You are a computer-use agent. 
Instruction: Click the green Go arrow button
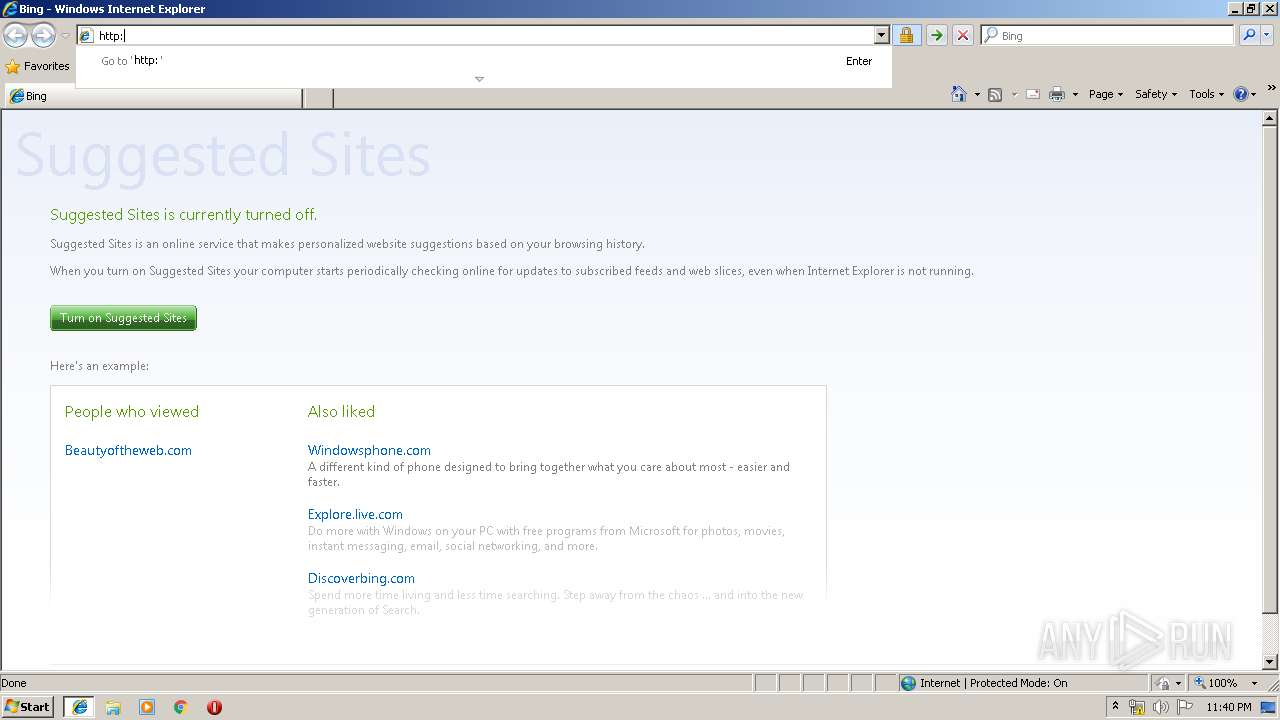coord(936,36)
